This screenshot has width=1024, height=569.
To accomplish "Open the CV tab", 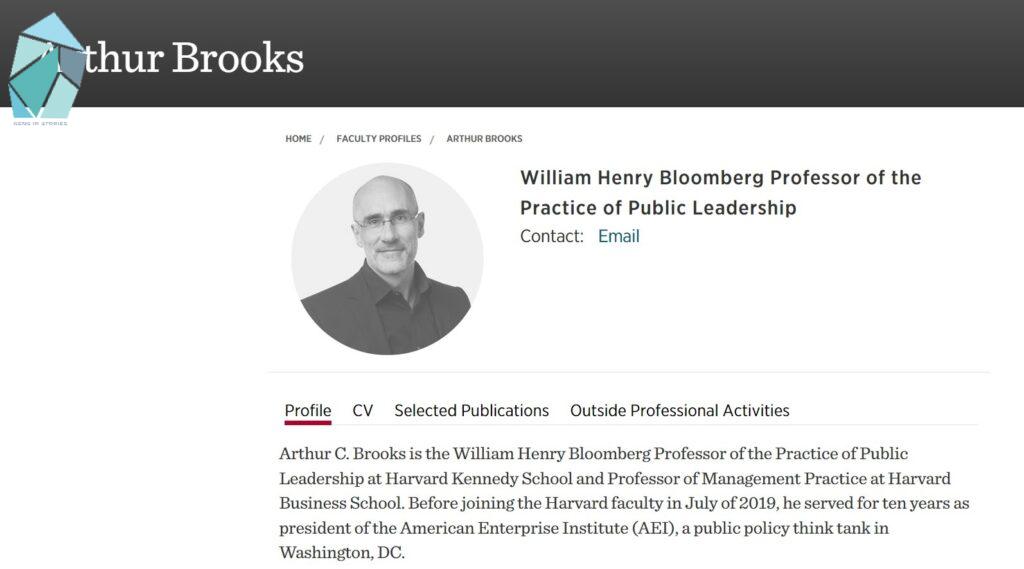I will coord(362,410).
